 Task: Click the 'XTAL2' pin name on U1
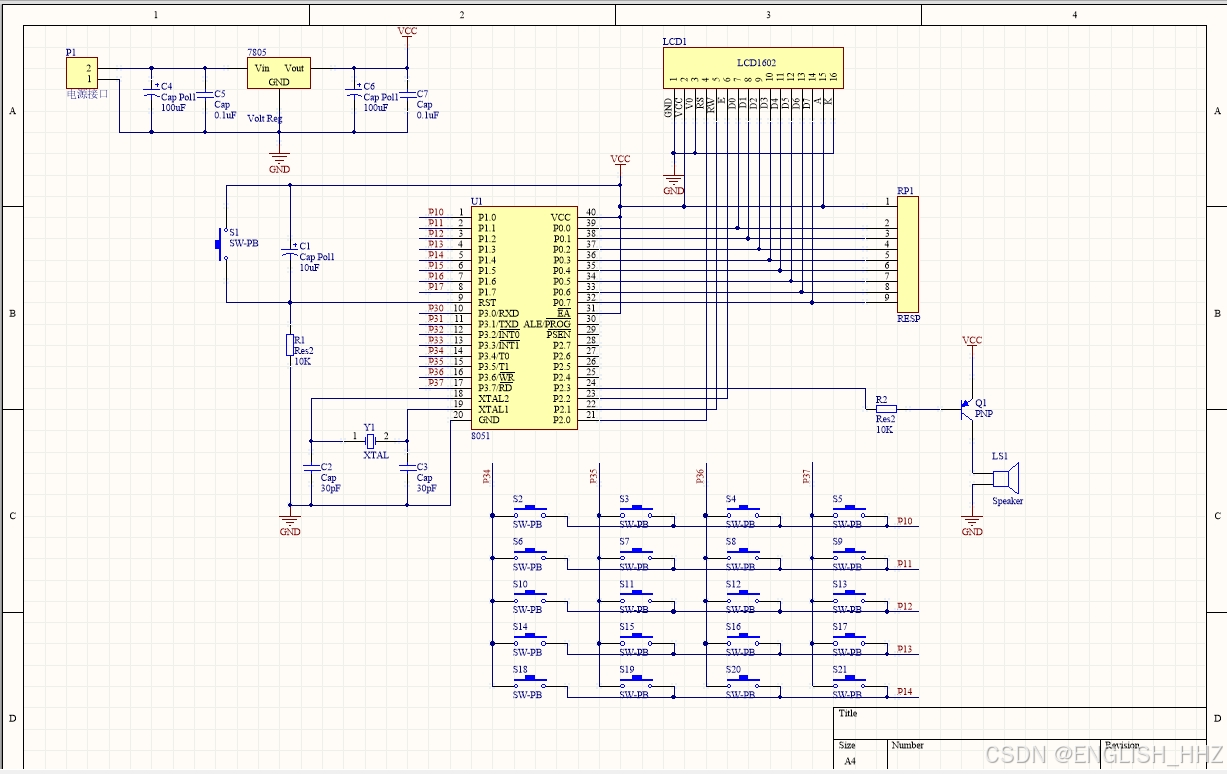click(493, 398)
